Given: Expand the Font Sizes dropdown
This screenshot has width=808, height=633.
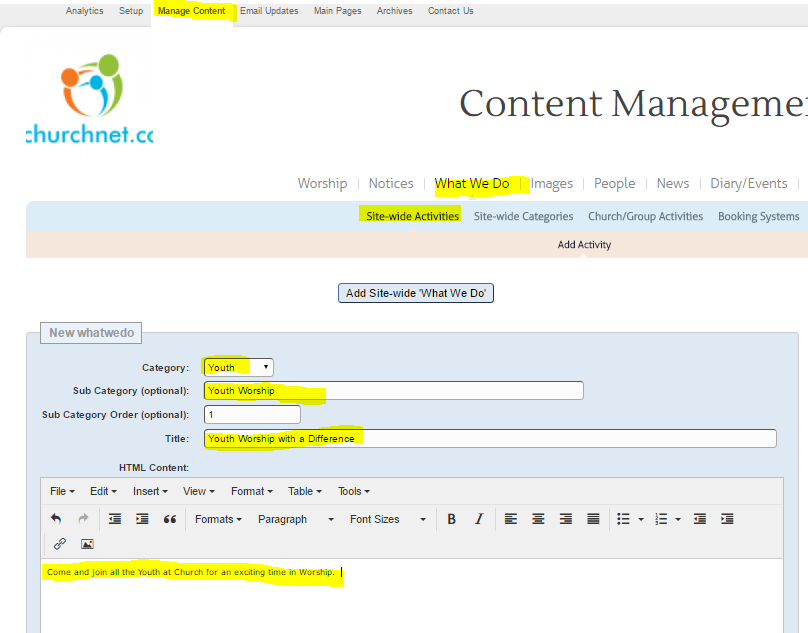Looking at the screenshot, I should 387,519.
